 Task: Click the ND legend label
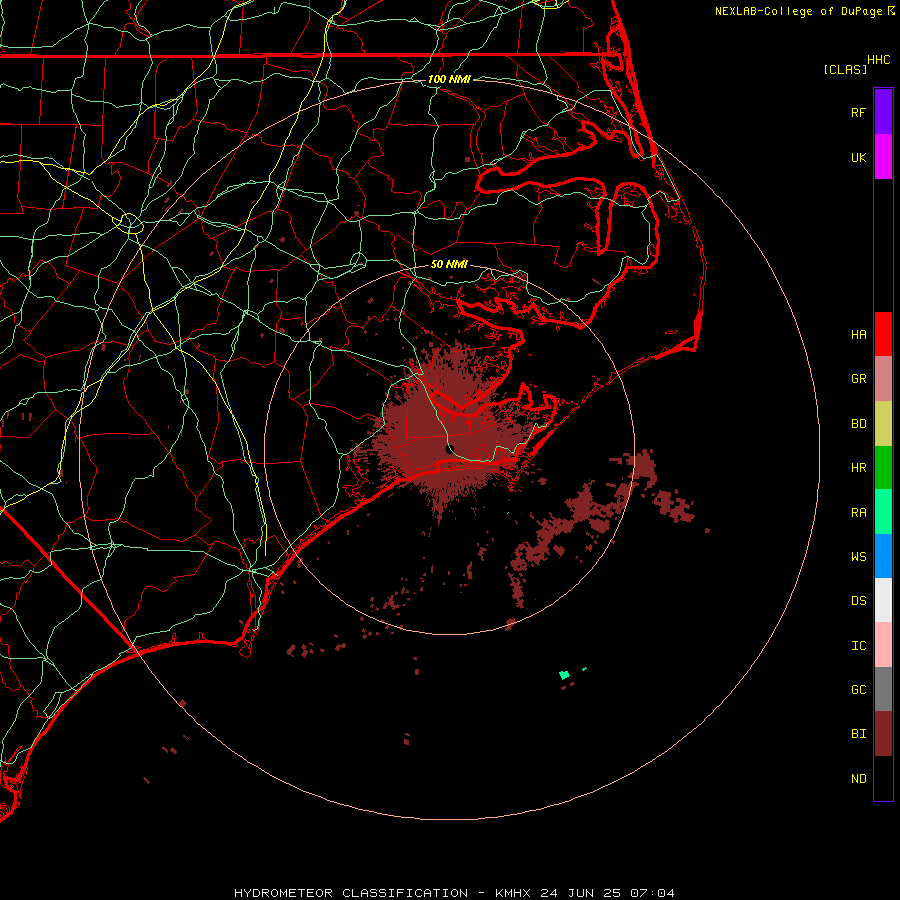[858, 779]
